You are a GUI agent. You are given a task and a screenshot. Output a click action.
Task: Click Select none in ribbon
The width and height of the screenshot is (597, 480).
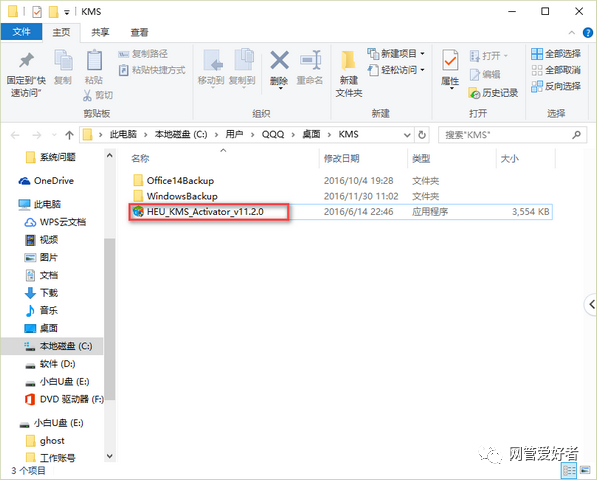click(x=556, y=70)
